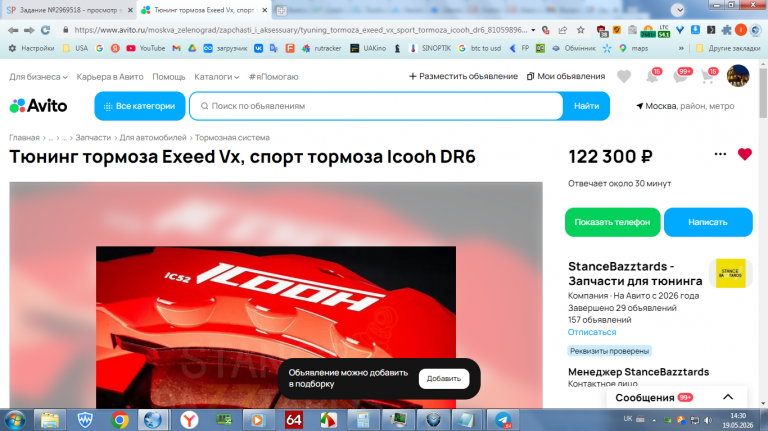Open Тормозная система breadcrumb

(x=232, y=138)
